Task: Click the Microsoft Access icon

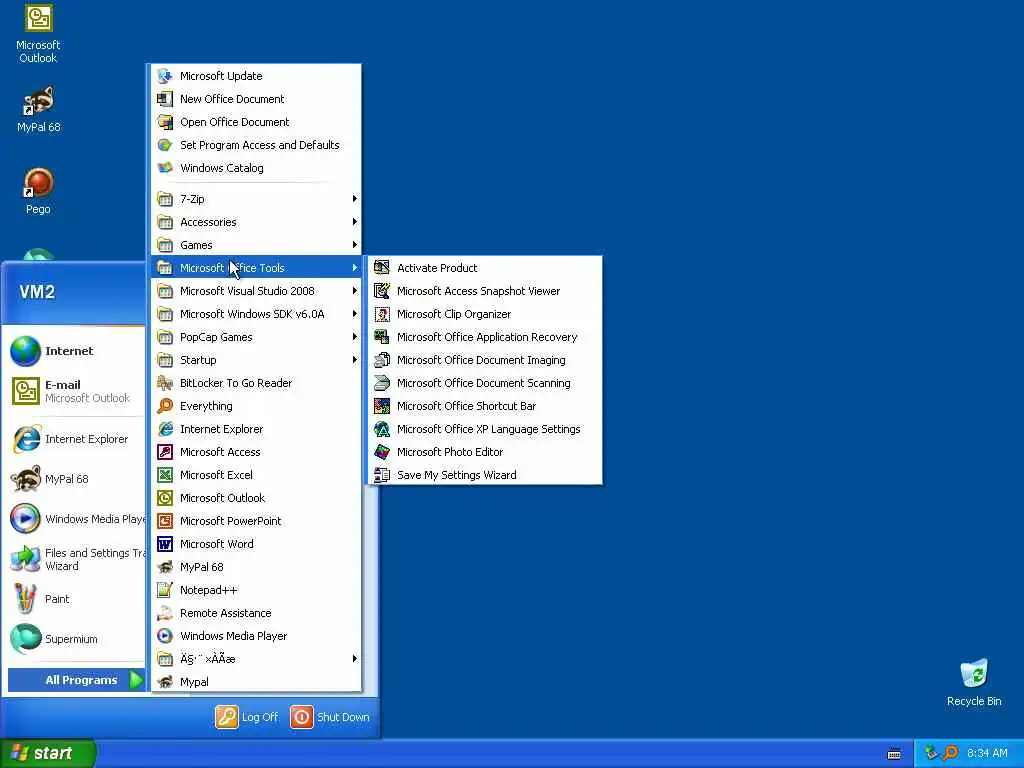Action: click(x=165, y=452)
